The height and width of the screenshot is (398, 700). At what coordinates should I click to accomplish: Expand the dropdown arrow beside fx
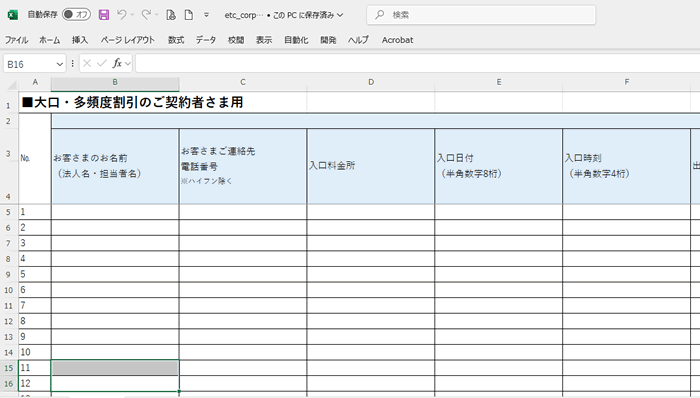point(128,64)
